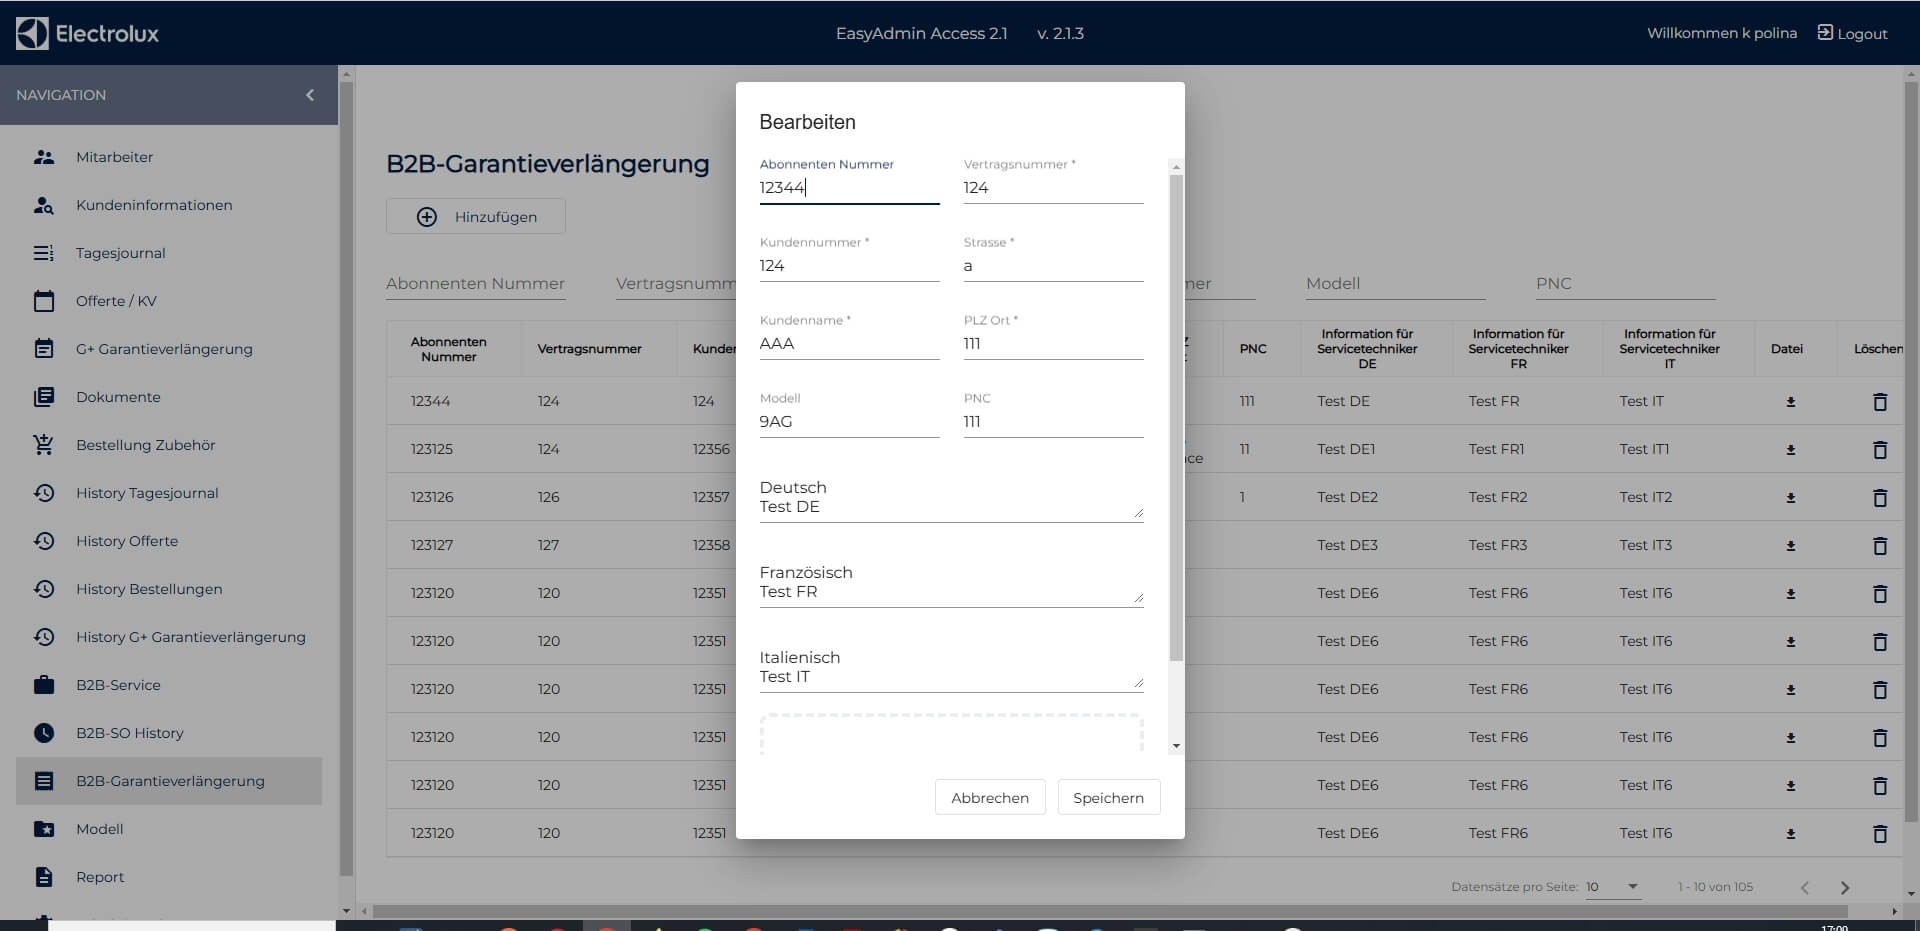Viewport: 1920px width, 931px height.
Task: Collapse the Navigation sidebar with the chevron
Action: coord(310,95)
